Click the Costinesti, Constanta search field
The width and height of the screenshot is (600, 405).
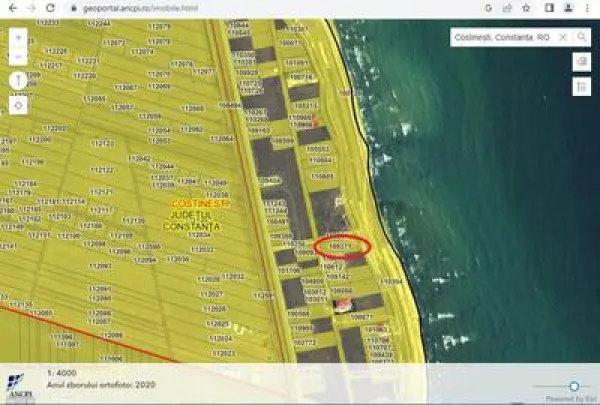[x=502, y=37]
